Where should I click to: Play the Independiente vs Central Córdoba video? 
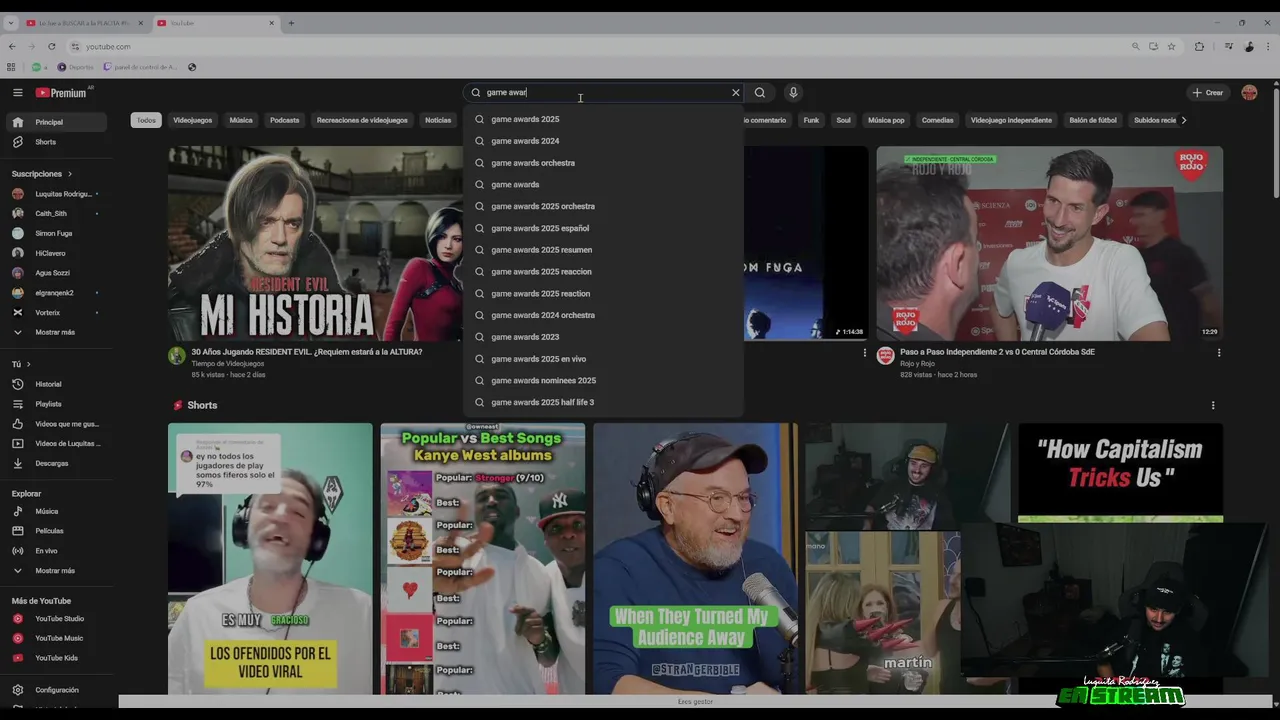click(x=1049, y=243)
